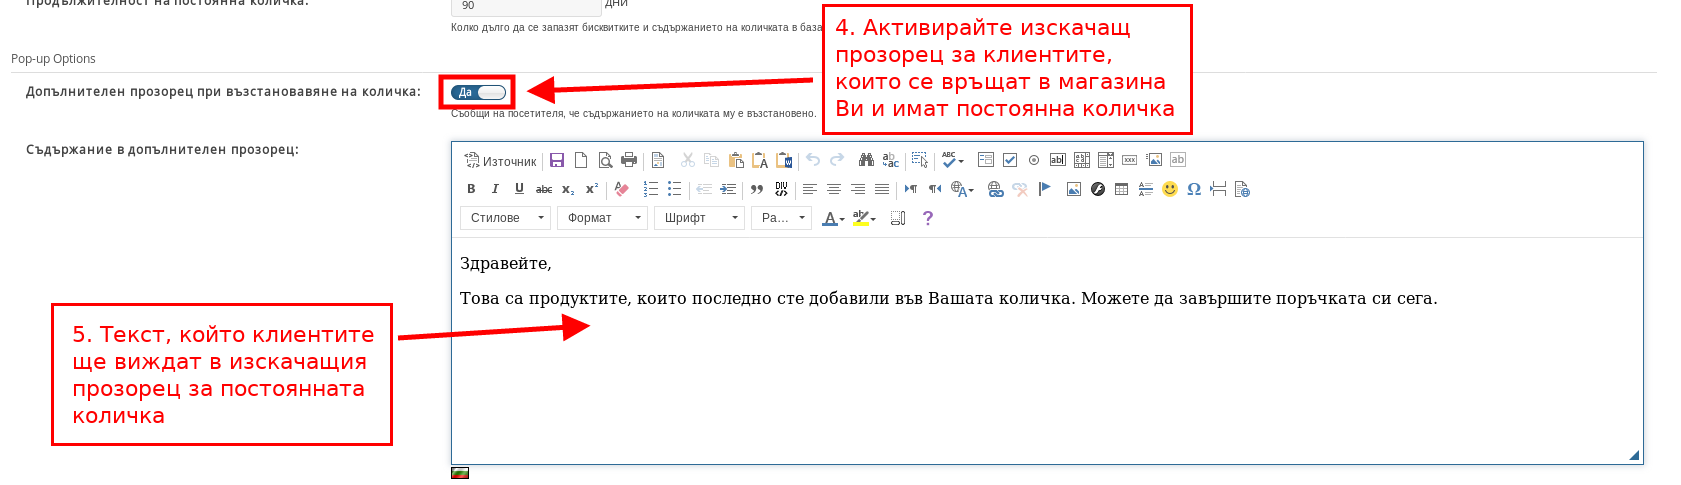Apply Italic formatting
Viewport: 1681px width, 485px height.
pyautogui.click(x=495, y=189)
